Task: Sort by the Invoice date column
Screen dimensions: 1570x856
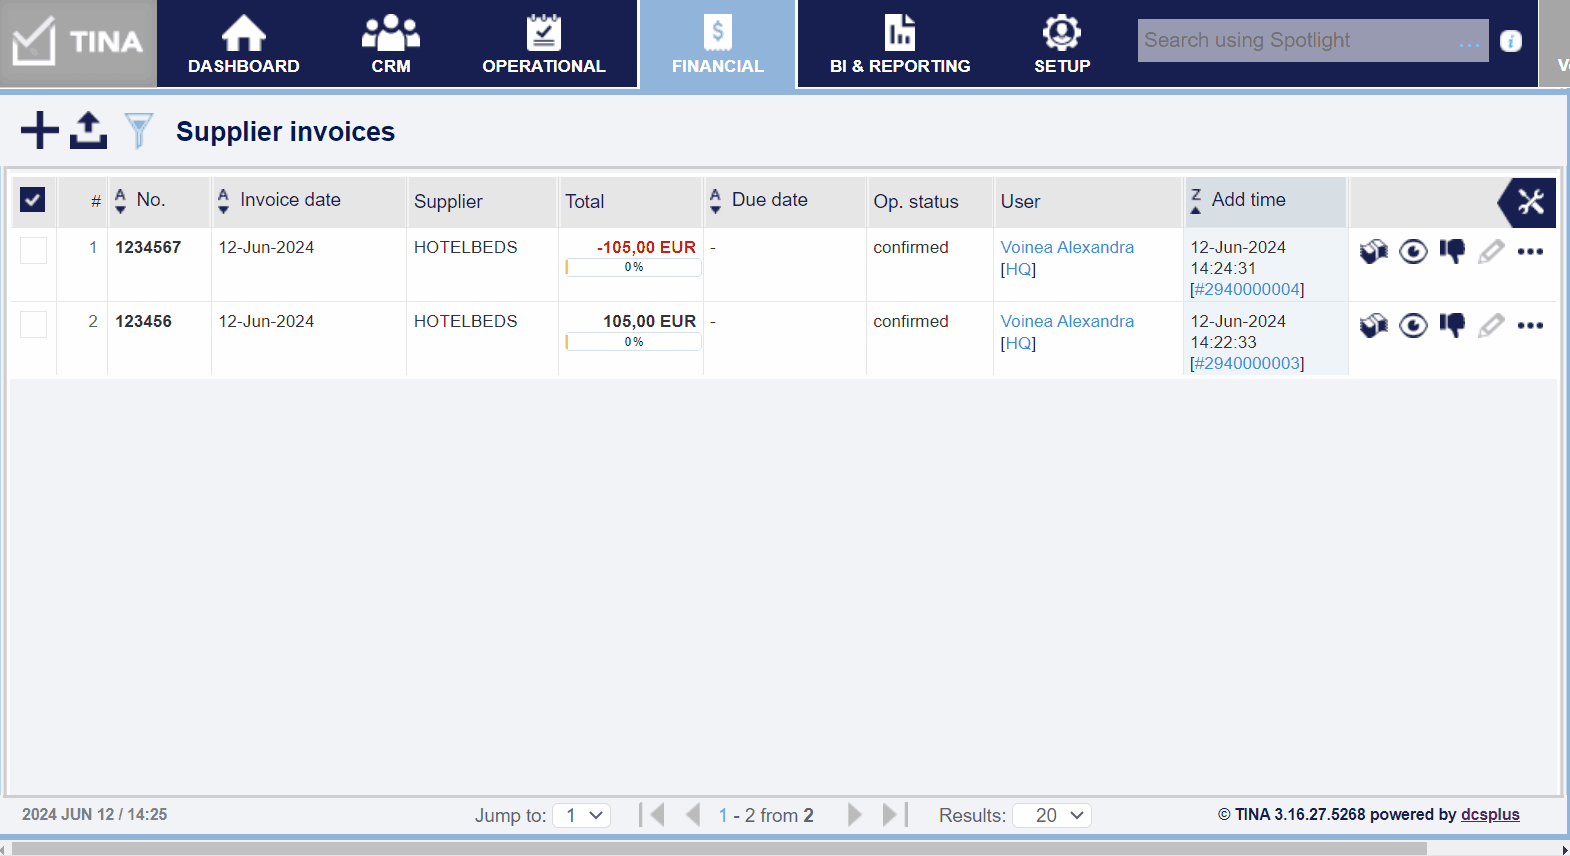Action: point(290,200)
